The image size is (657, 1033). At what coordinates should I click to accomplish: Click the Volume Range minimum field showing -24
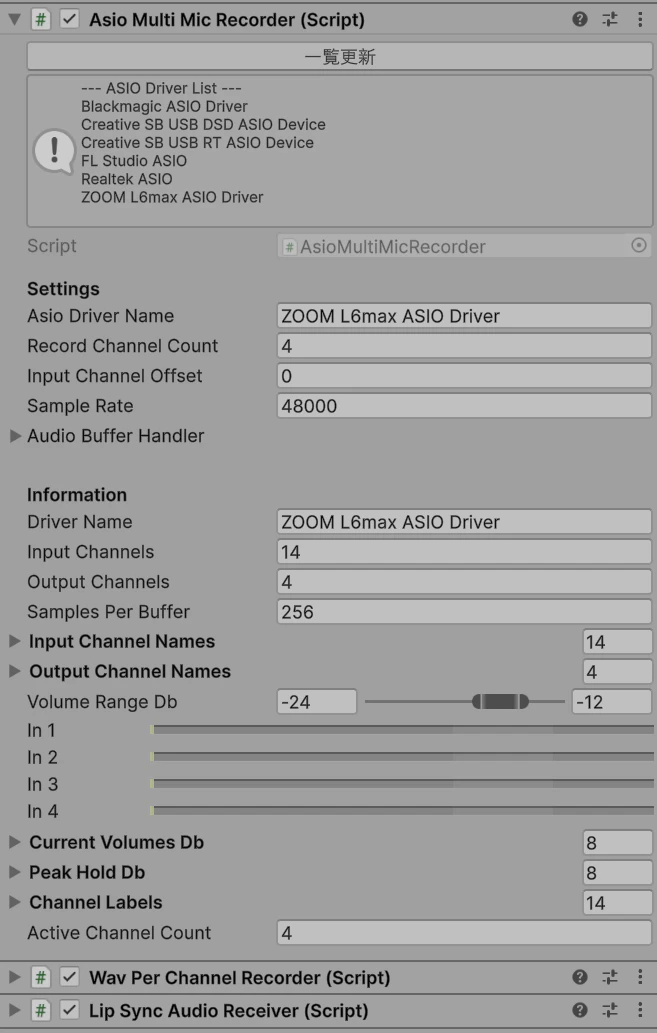tap(317, 702)
